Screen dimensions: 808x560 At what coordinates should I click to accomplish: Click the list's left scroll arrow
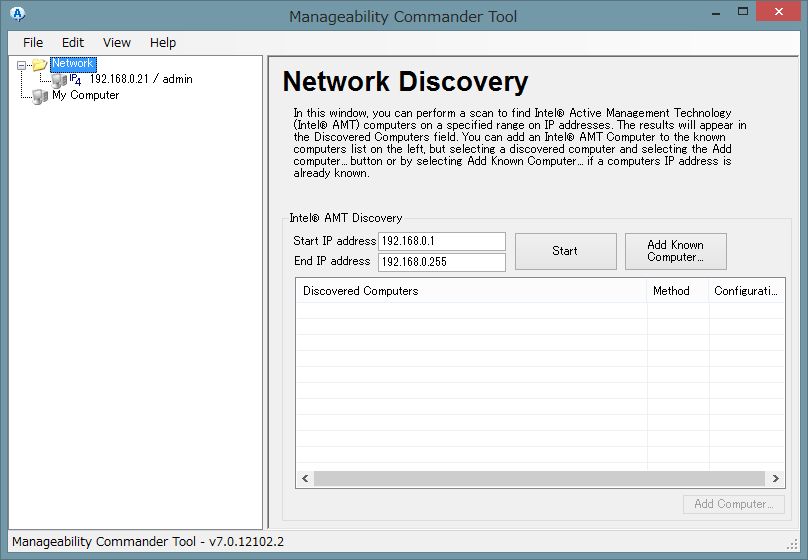pyautogui.click(x=305, y=479)
